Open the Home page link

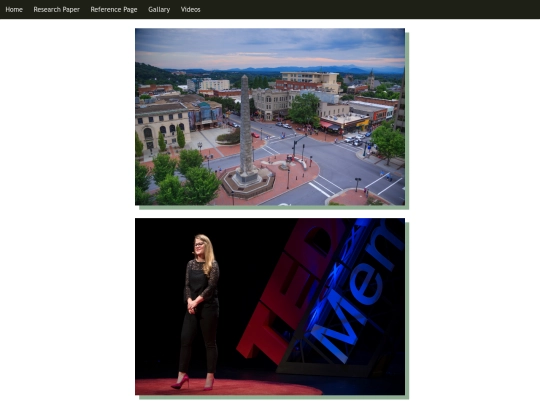14,10
